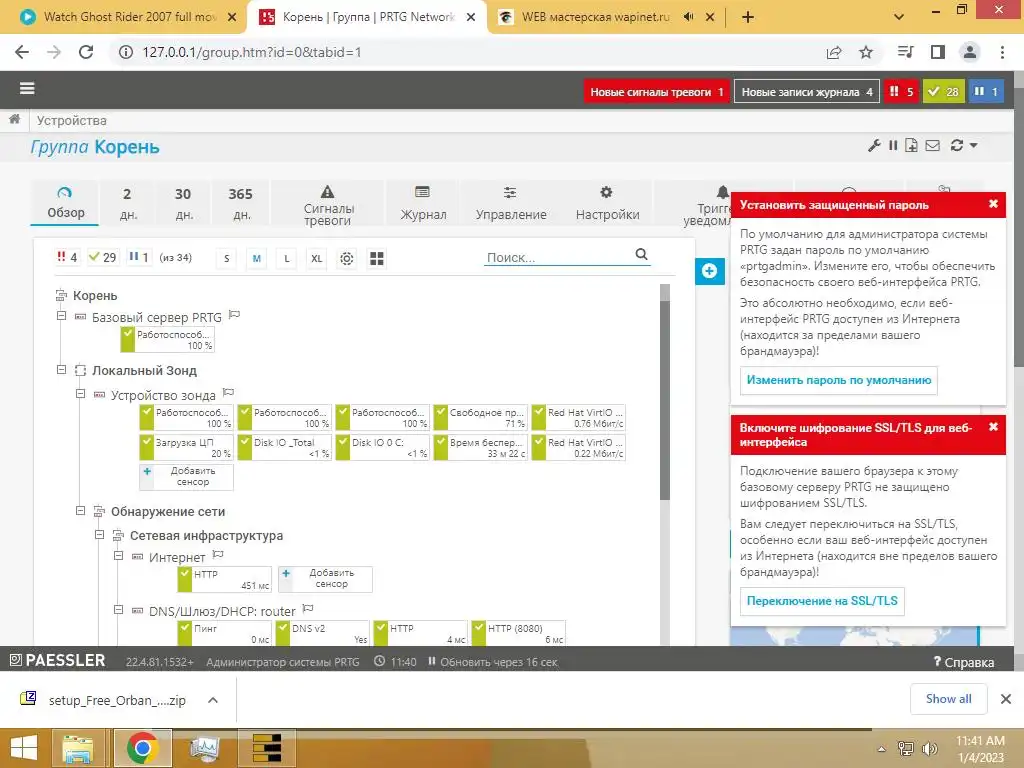Open the 30 дн. tab
The width and height of the screenshot is (1024, 768).
[183, 204]
